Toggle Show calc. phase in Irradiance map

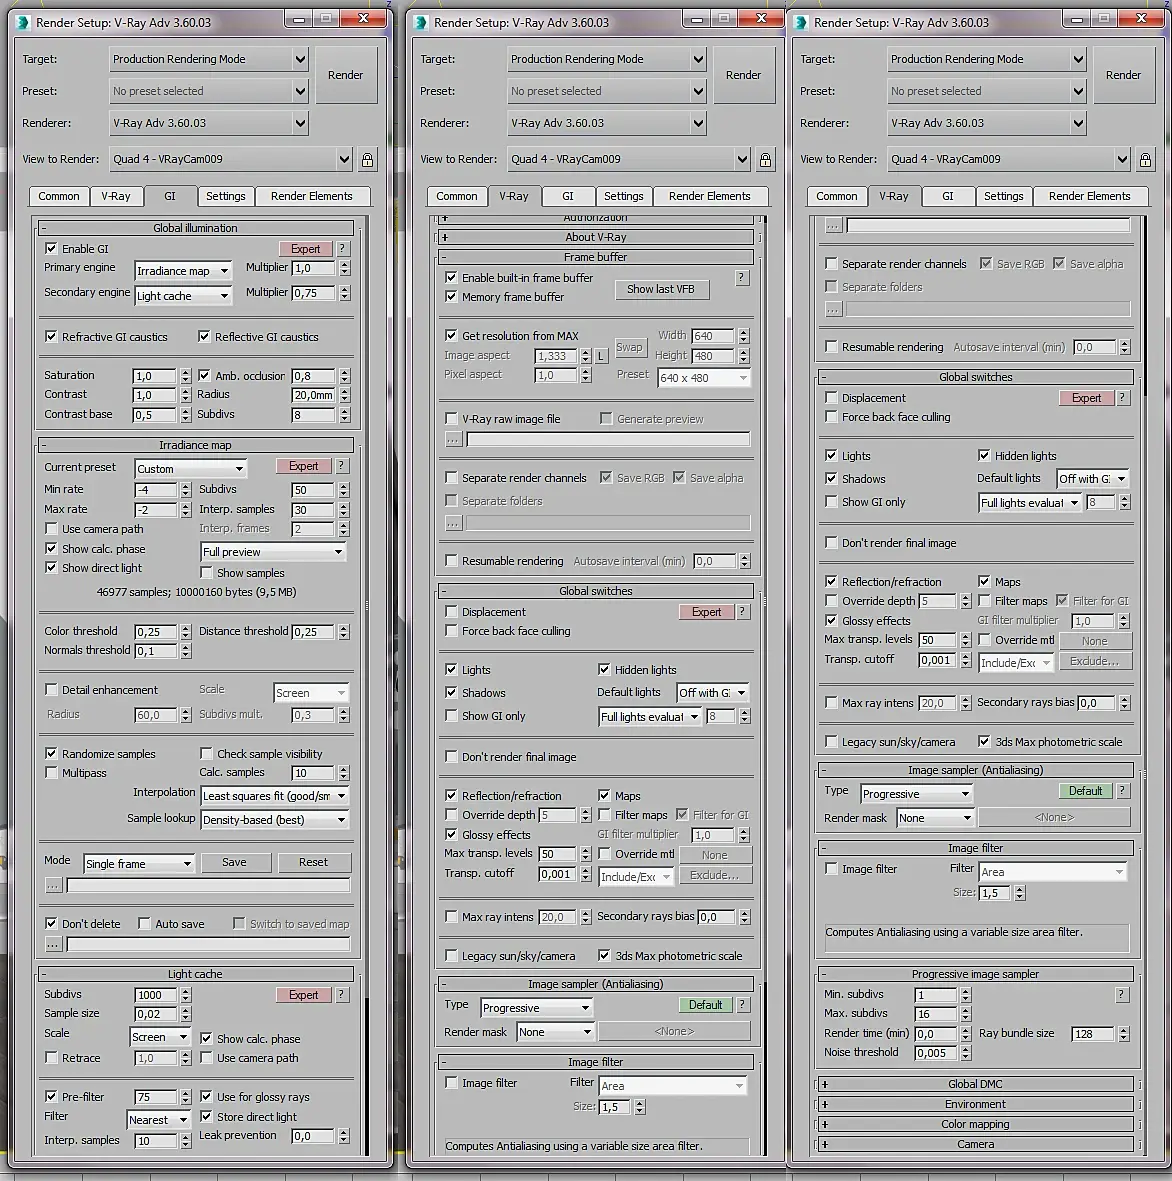tap(51, 548)
